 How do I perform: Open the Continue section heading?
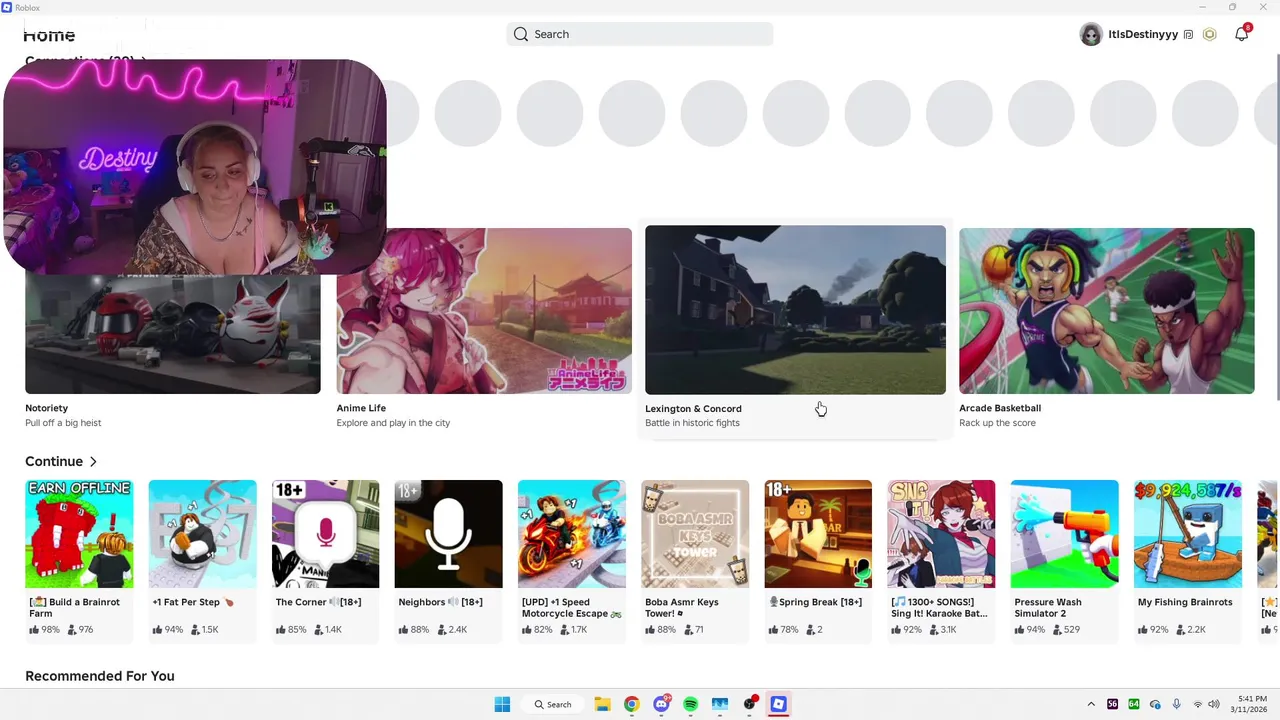click(54, 462)
